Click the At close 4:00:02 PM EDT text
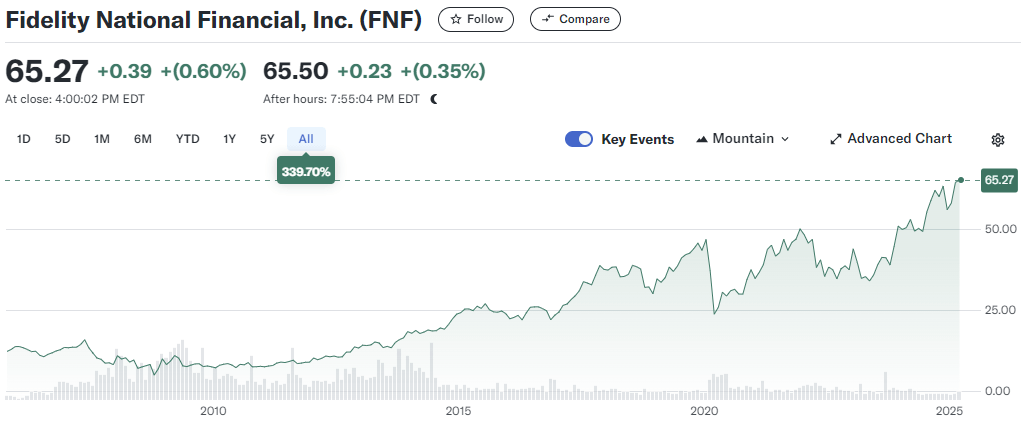Screen dimensions: 1035x426 click(75, 99)
